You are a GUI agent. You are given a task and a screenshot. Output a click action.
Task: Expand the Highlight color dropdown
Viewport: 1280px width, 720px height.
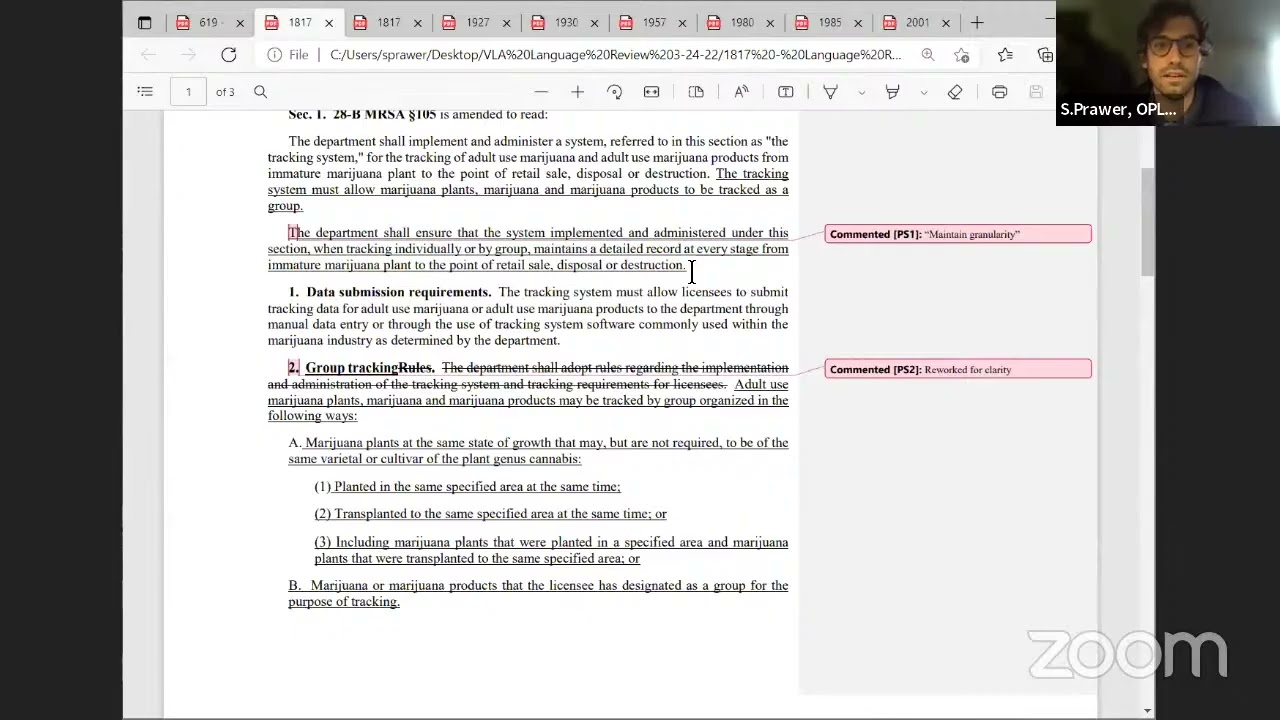click(x=923, y=92)
